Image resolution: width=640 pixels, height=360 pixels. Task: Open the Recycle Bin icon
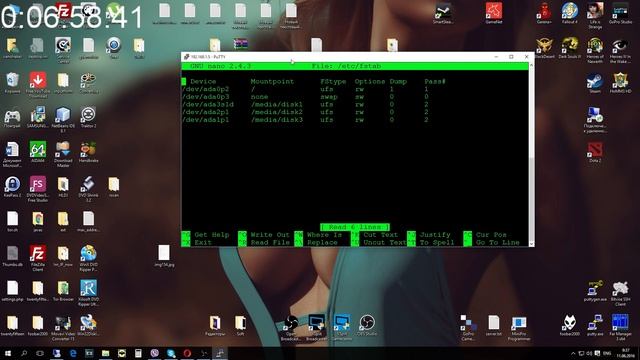tap(12, 82)
